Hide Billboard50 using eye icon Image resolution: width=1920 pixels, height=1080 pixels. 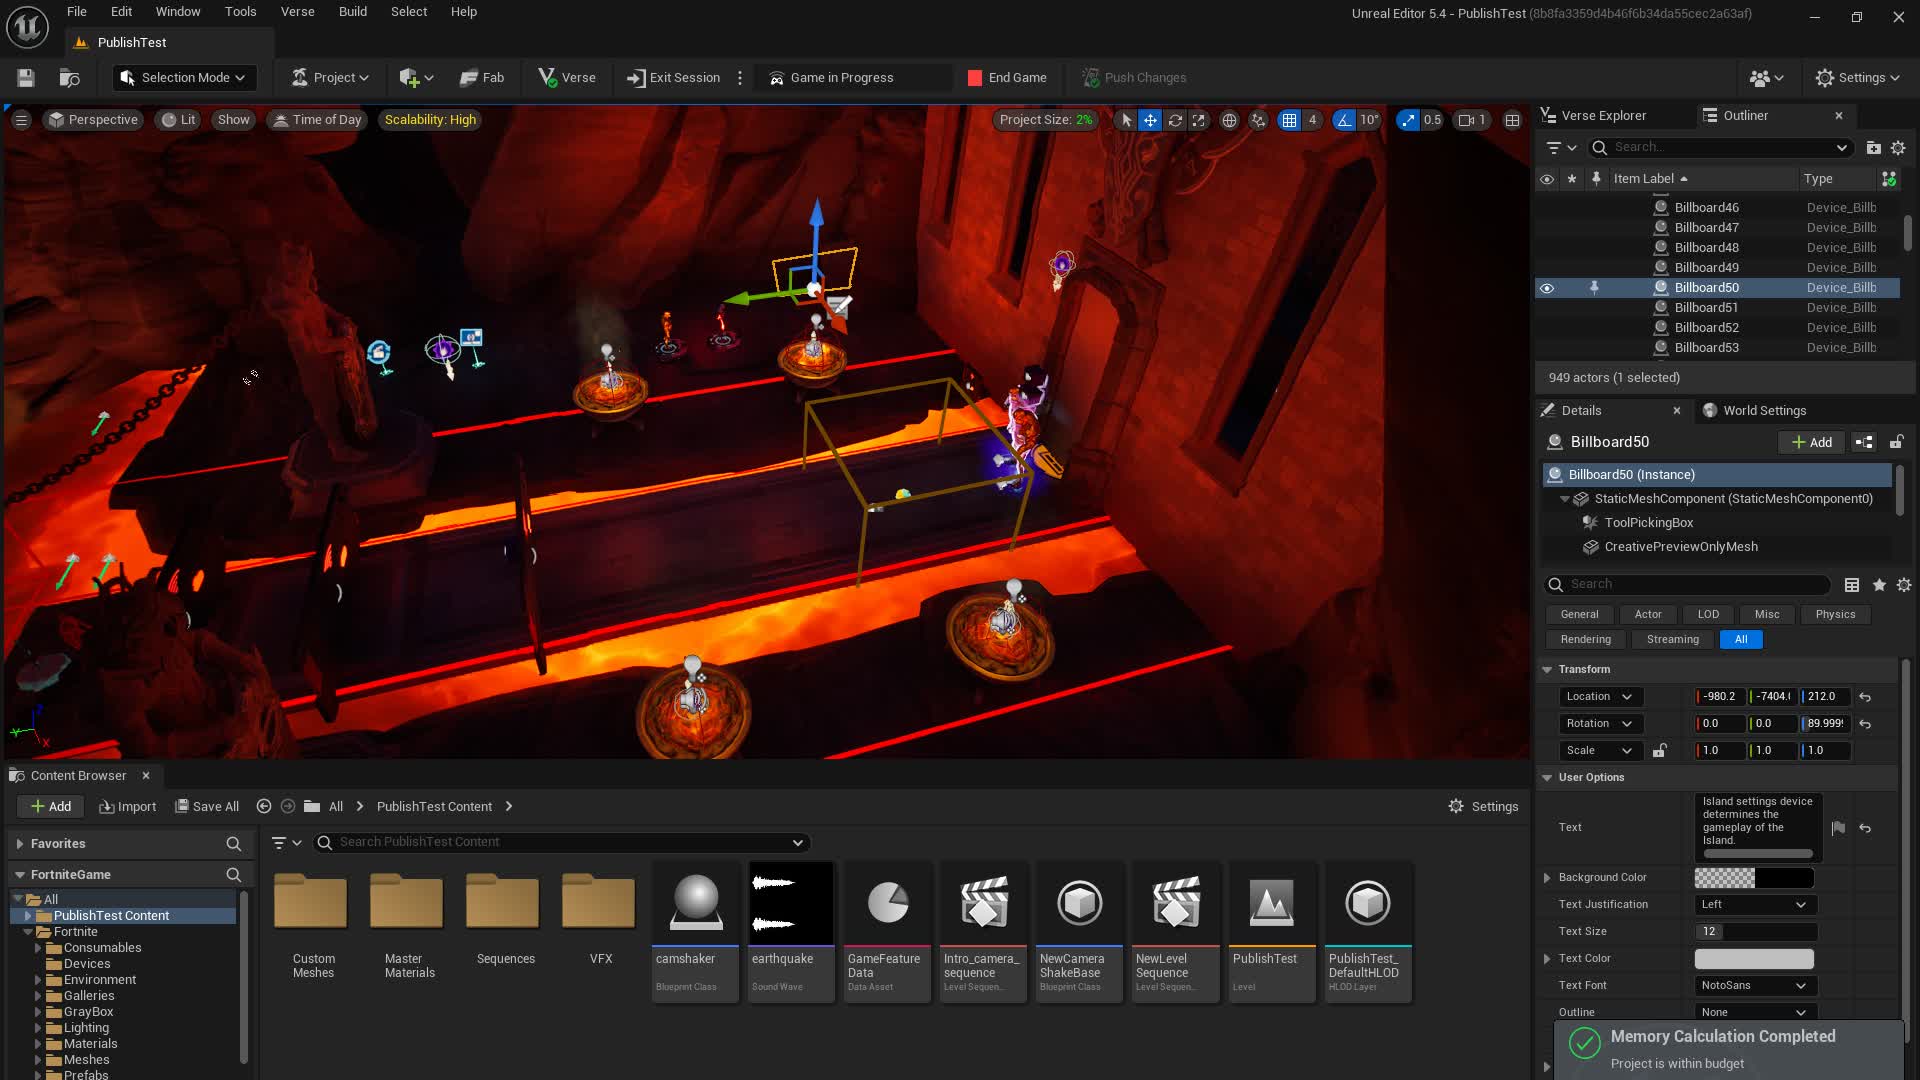click(1547, 288)
